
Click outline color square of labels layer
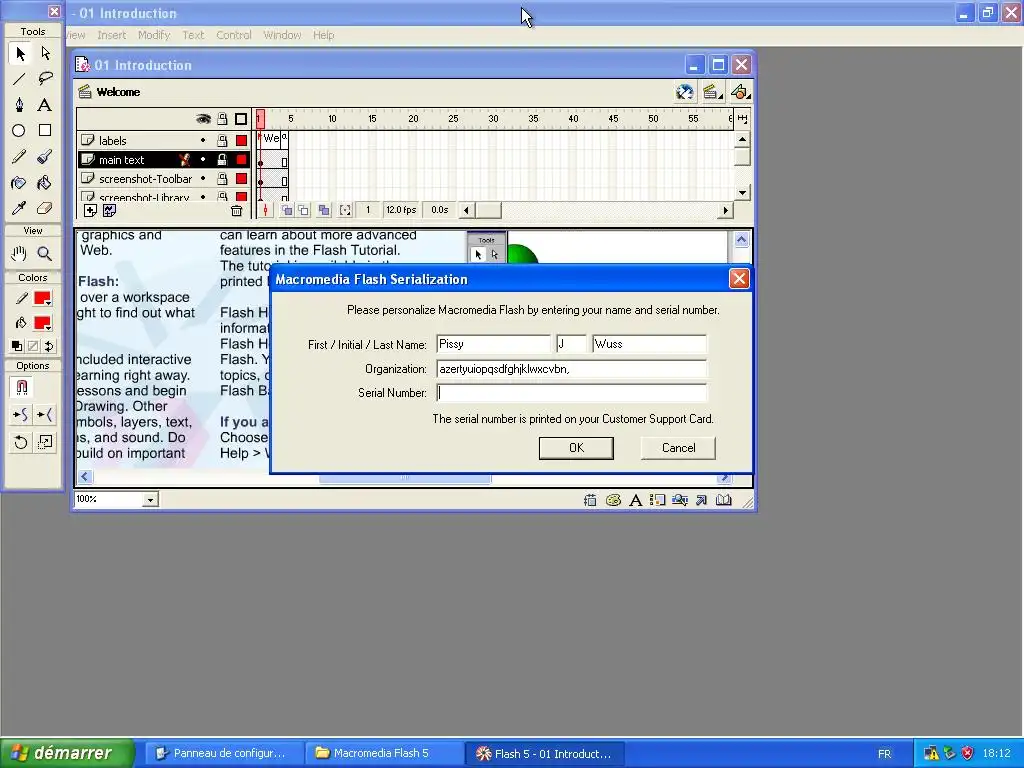coord(242,140)
